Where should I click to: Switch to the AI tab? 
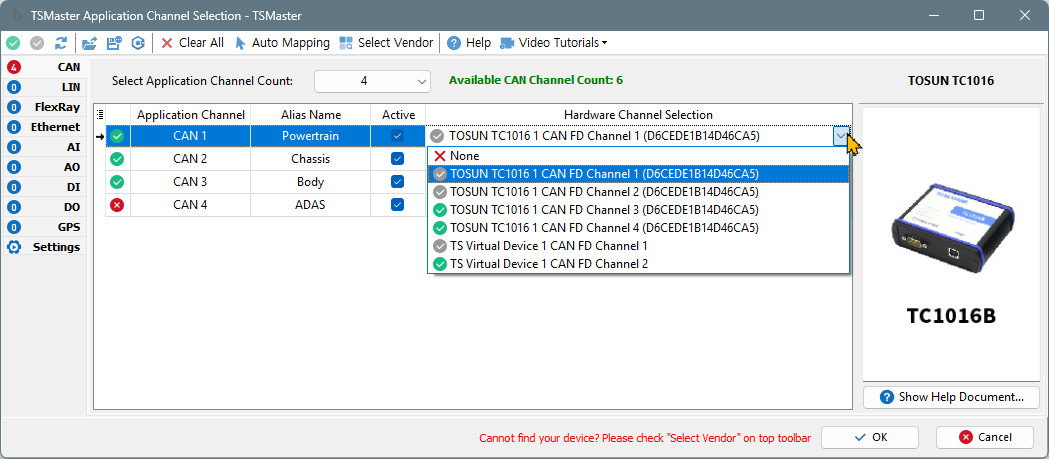(x=44, y=147)
